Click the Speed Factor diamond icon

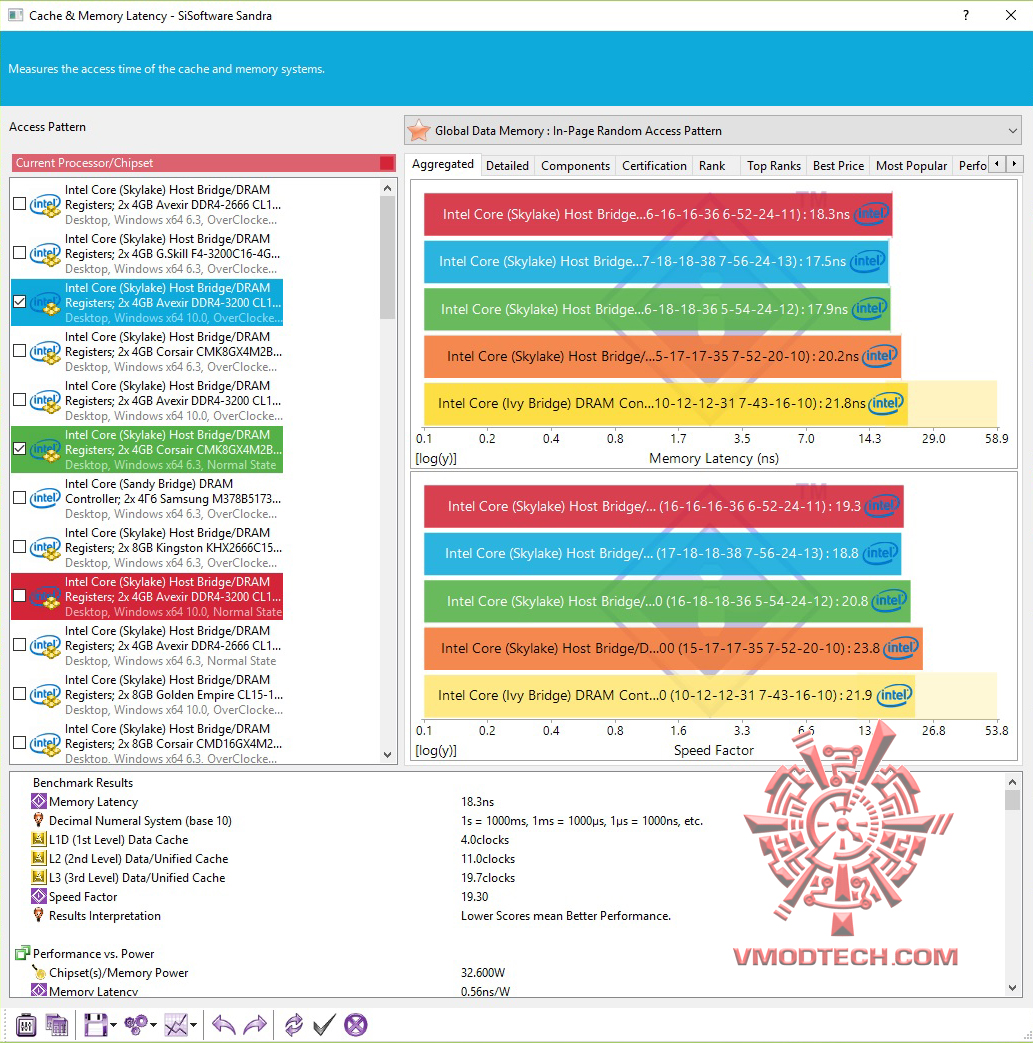[39, 896]
